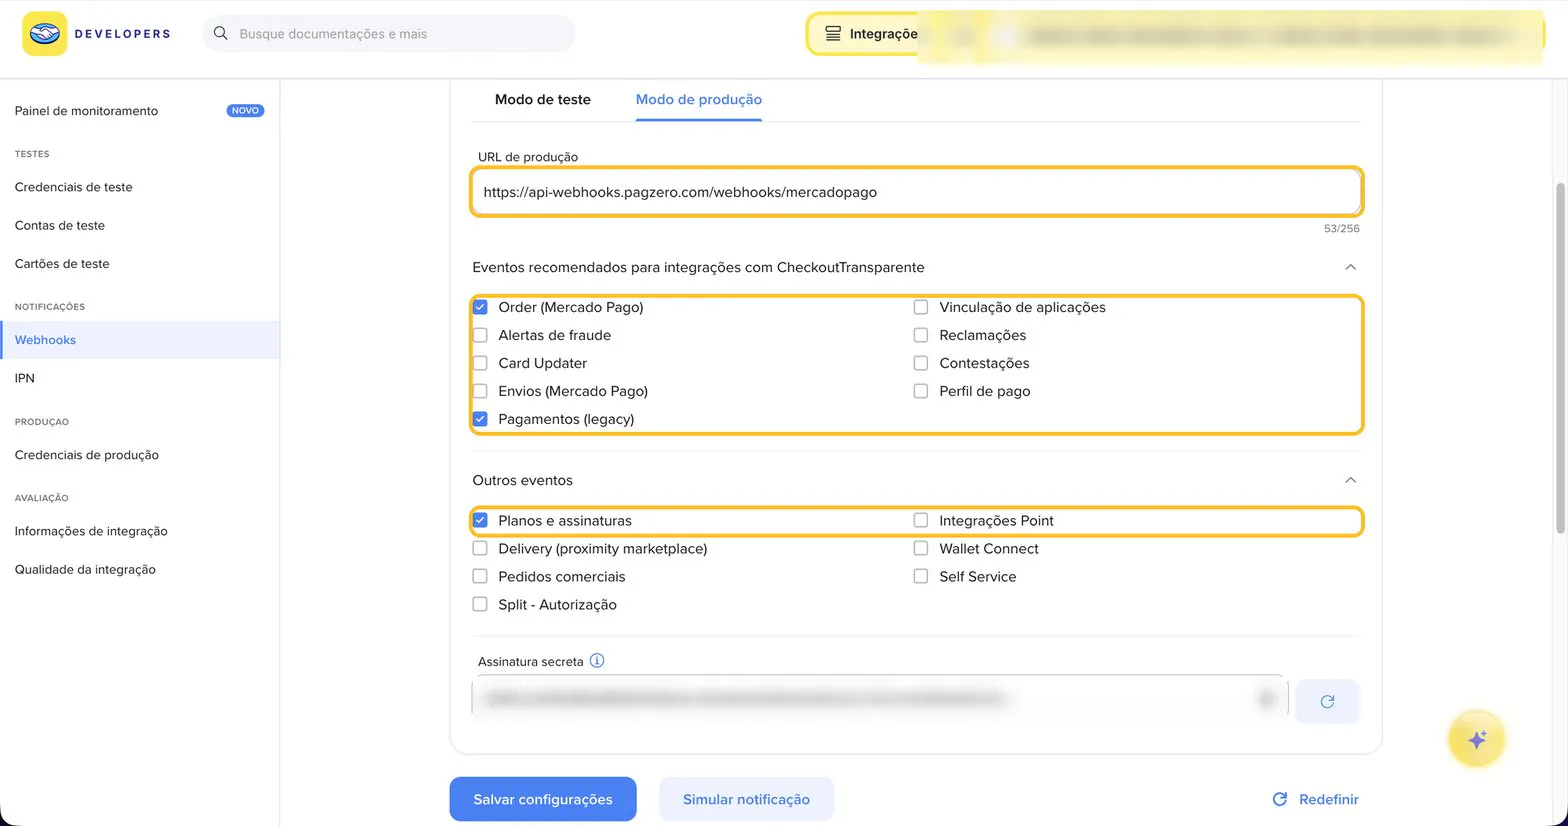Viewport: 1568px width, 826px height.
Task: Click the Redefinir link
Action: click(1315, 799)
